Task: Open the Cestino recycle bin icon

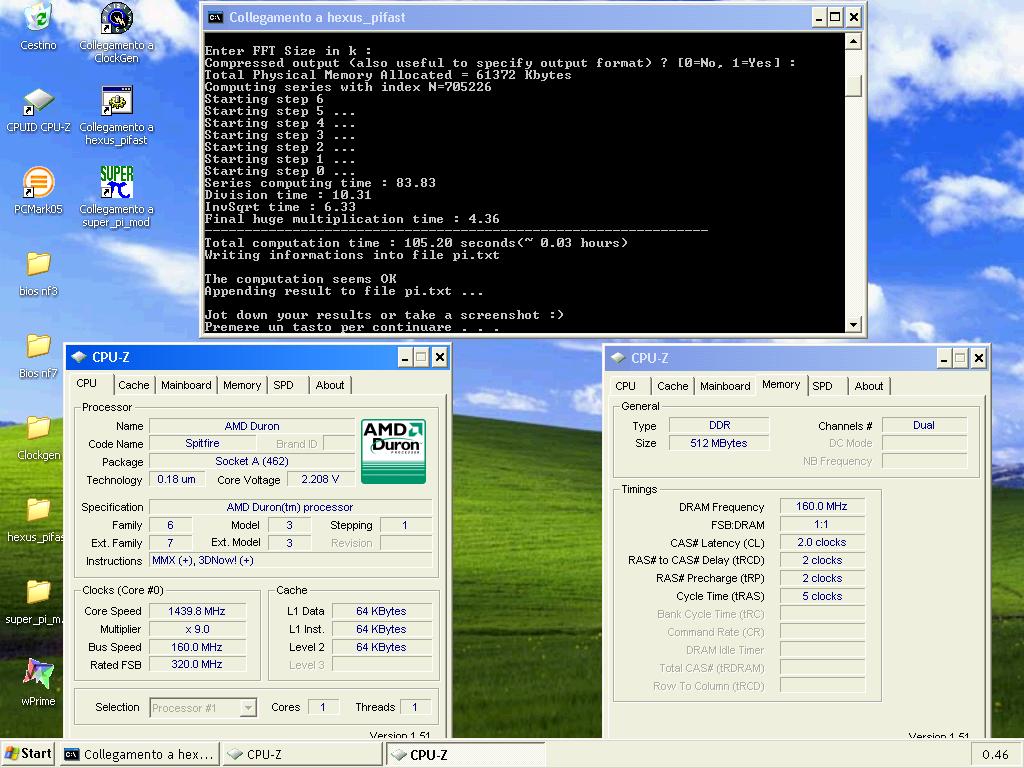Action: click(38, 26)
